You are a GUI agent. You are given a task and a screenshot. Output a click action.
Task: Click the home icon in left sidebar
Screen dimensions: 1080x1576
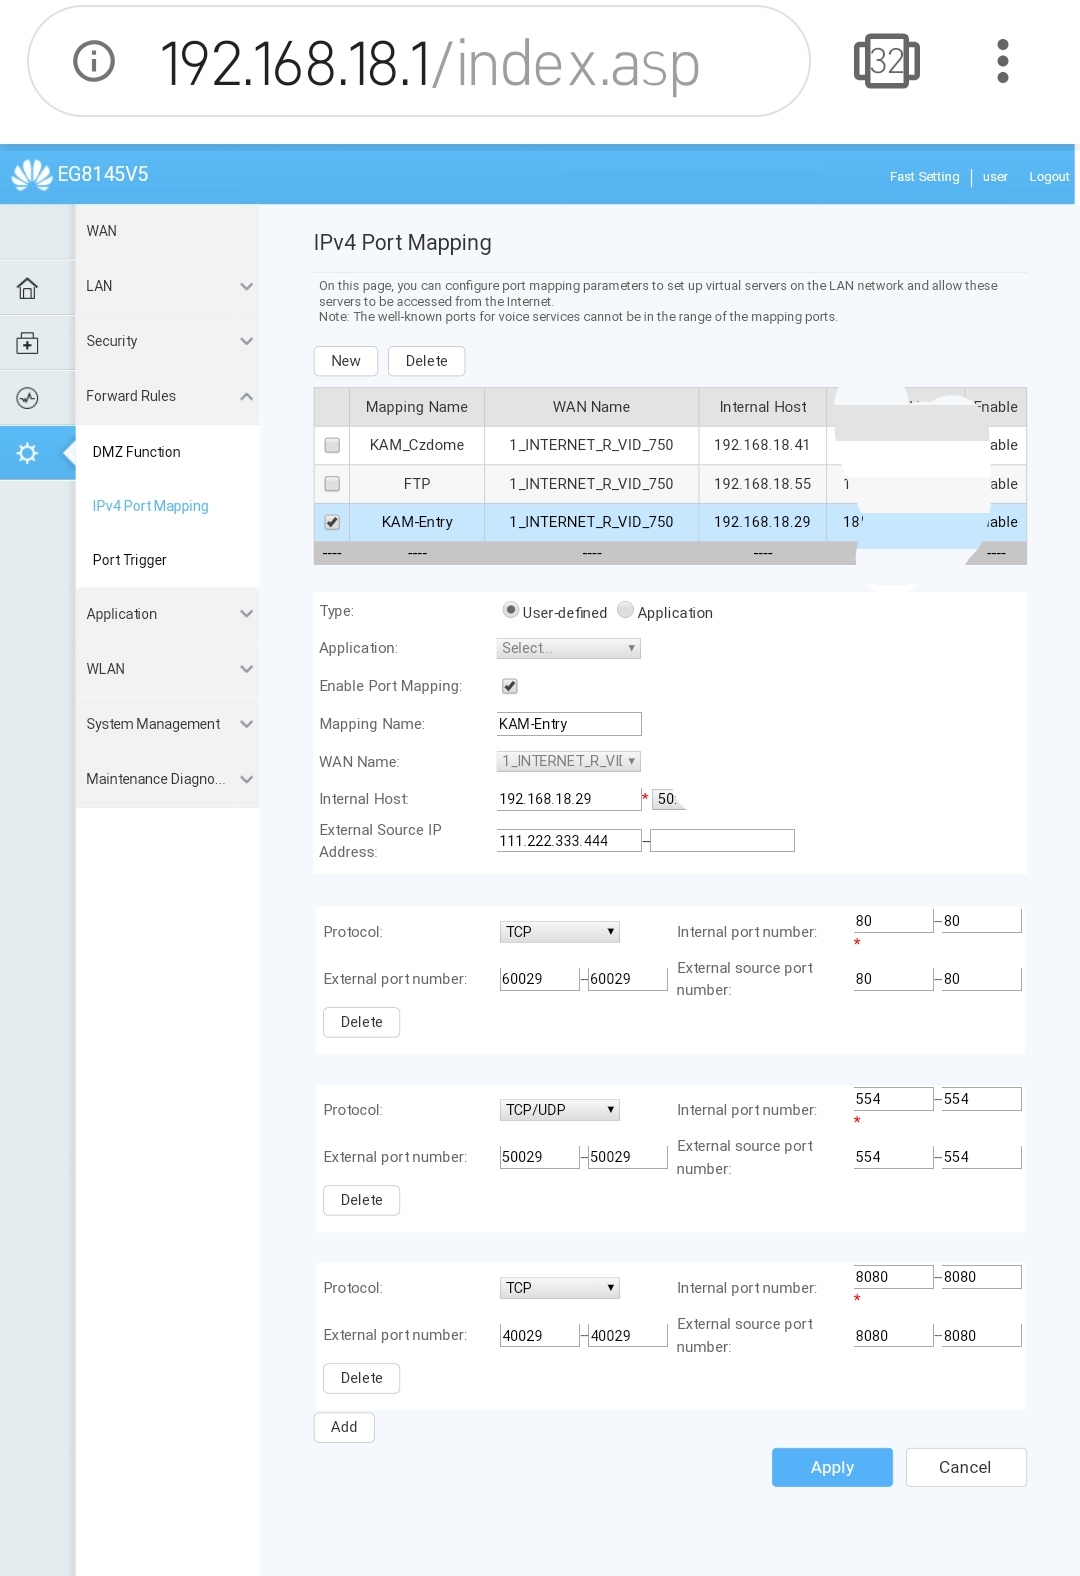click(x=27, y=288)
